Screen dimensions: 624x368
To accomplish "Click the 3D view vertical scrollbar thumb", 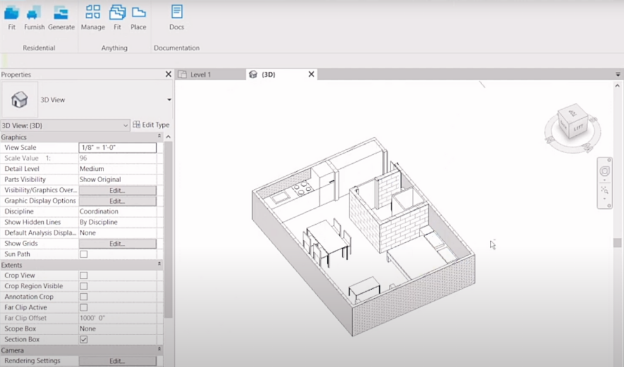I will tap(617, 243).
